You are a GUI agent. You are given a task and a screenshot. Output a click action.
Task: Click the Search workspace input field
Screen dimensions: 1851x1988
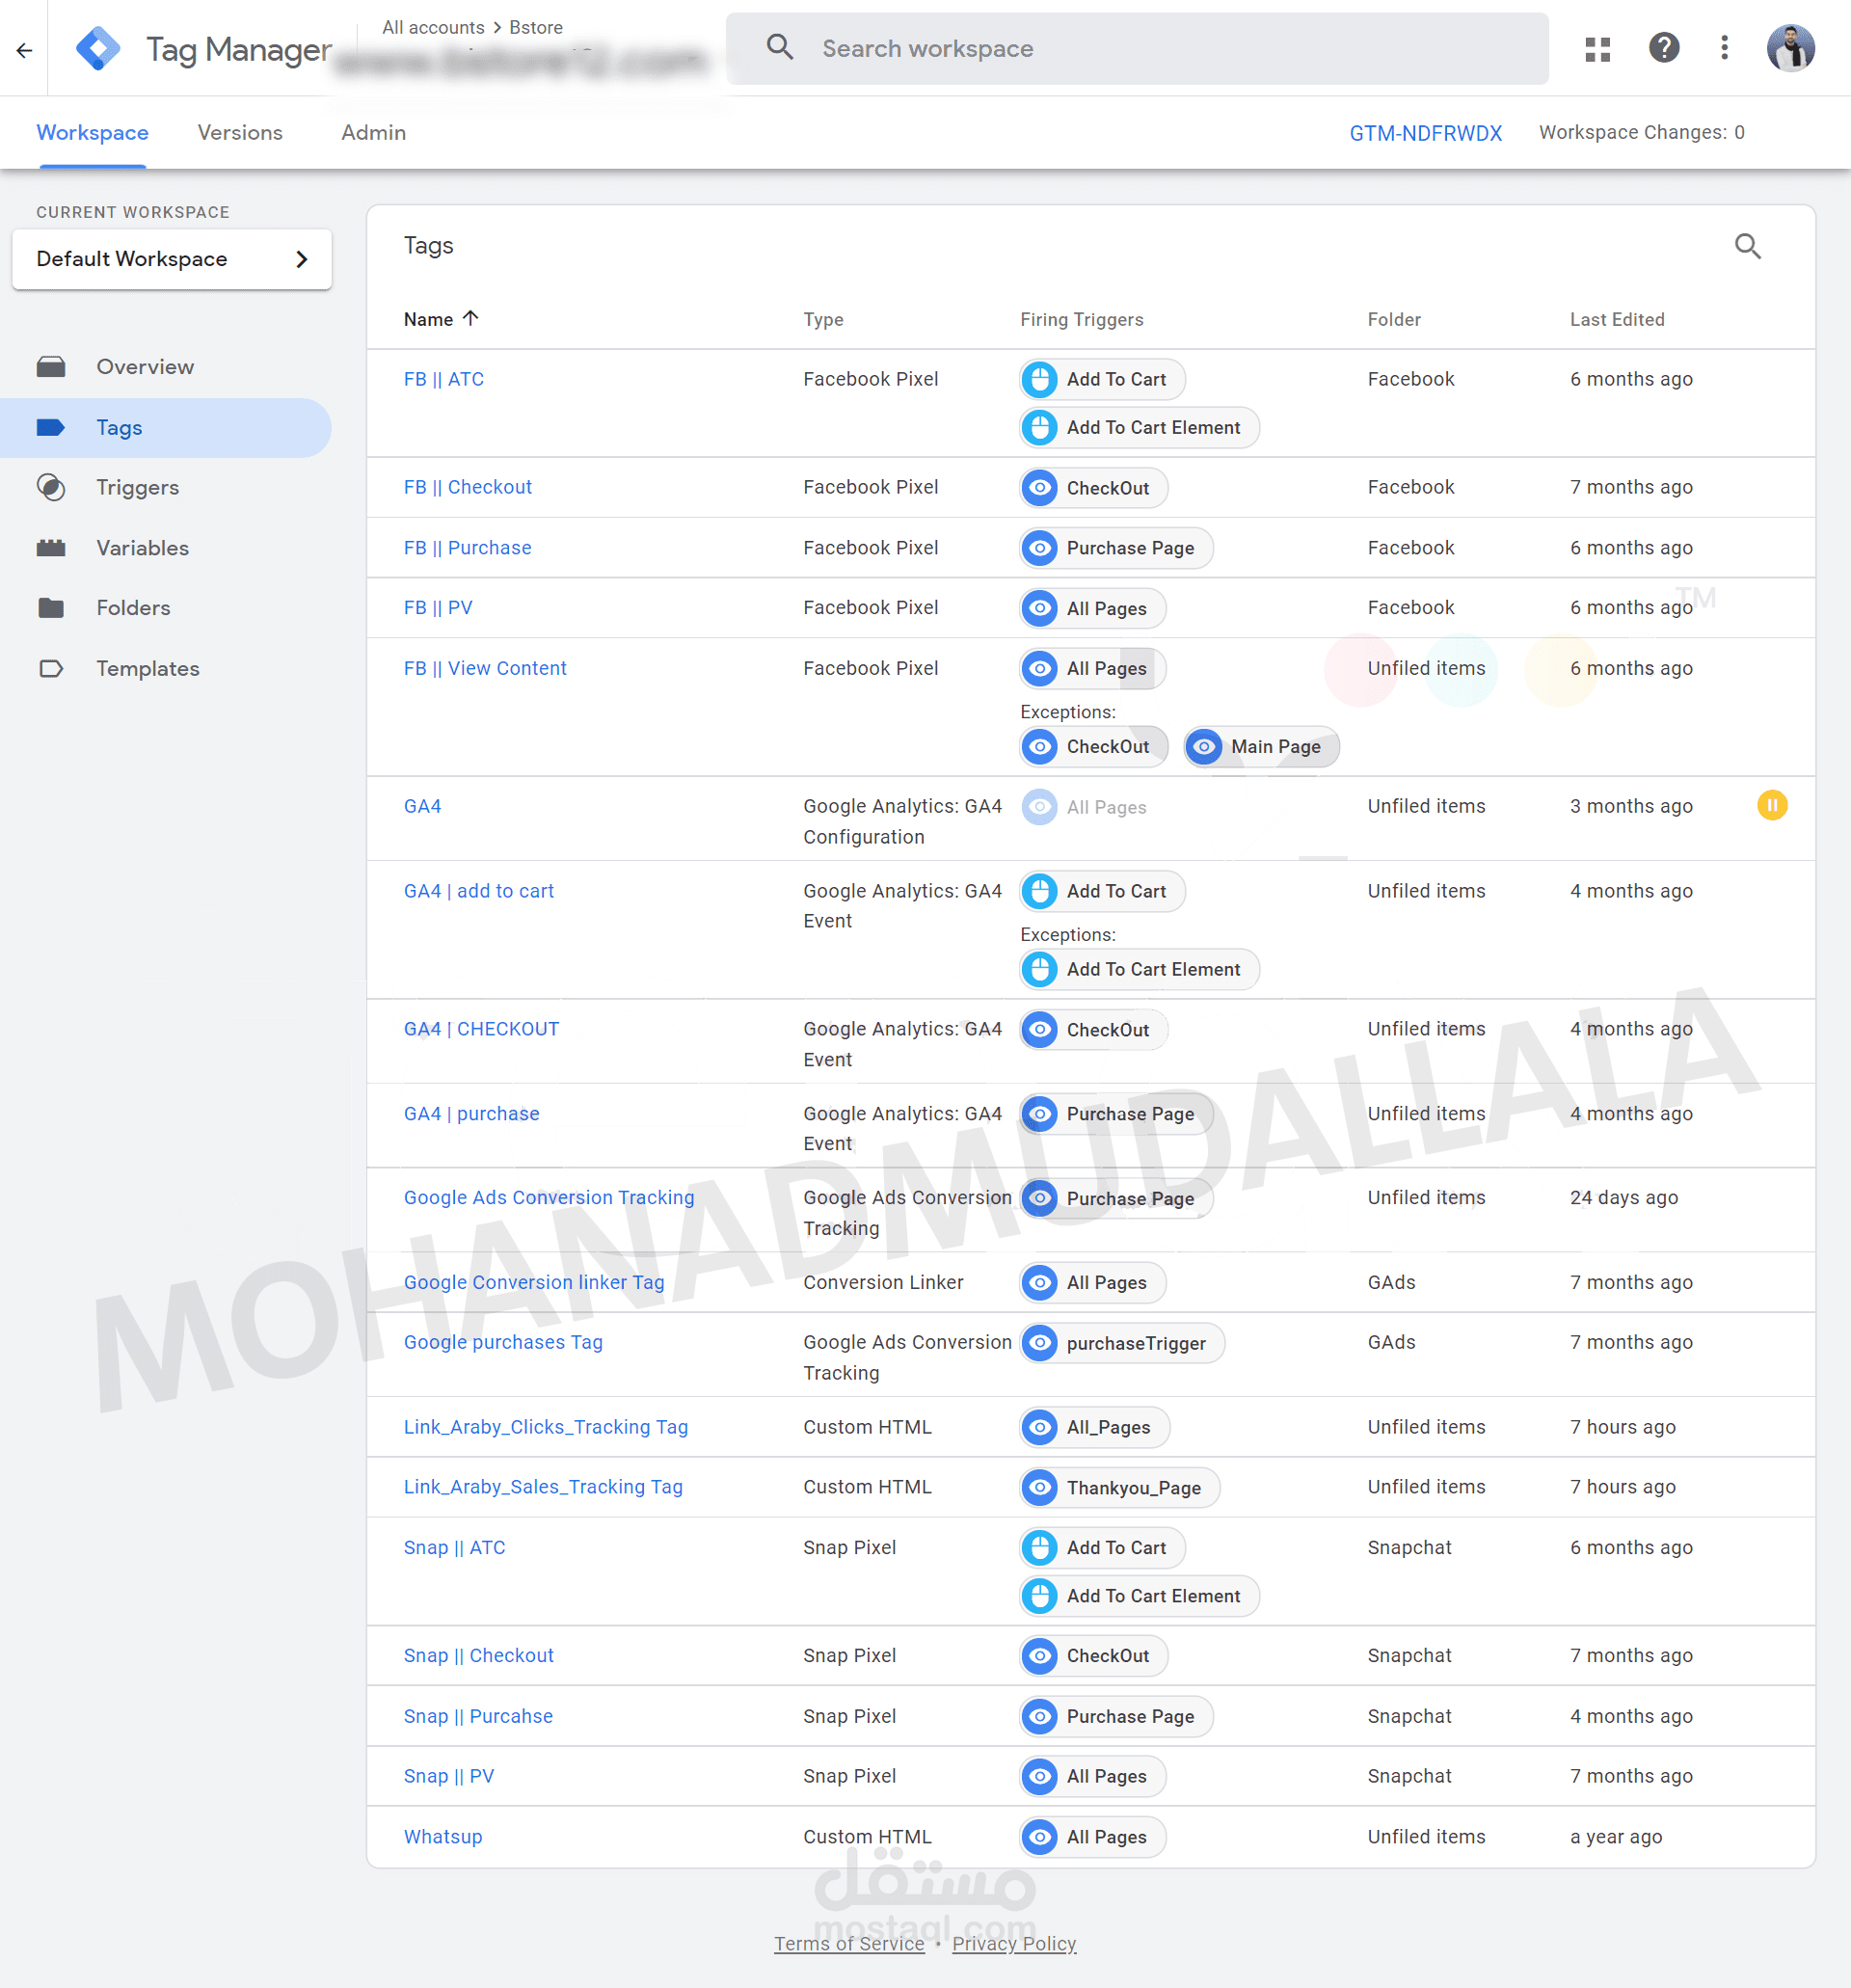coord(1150,48)
